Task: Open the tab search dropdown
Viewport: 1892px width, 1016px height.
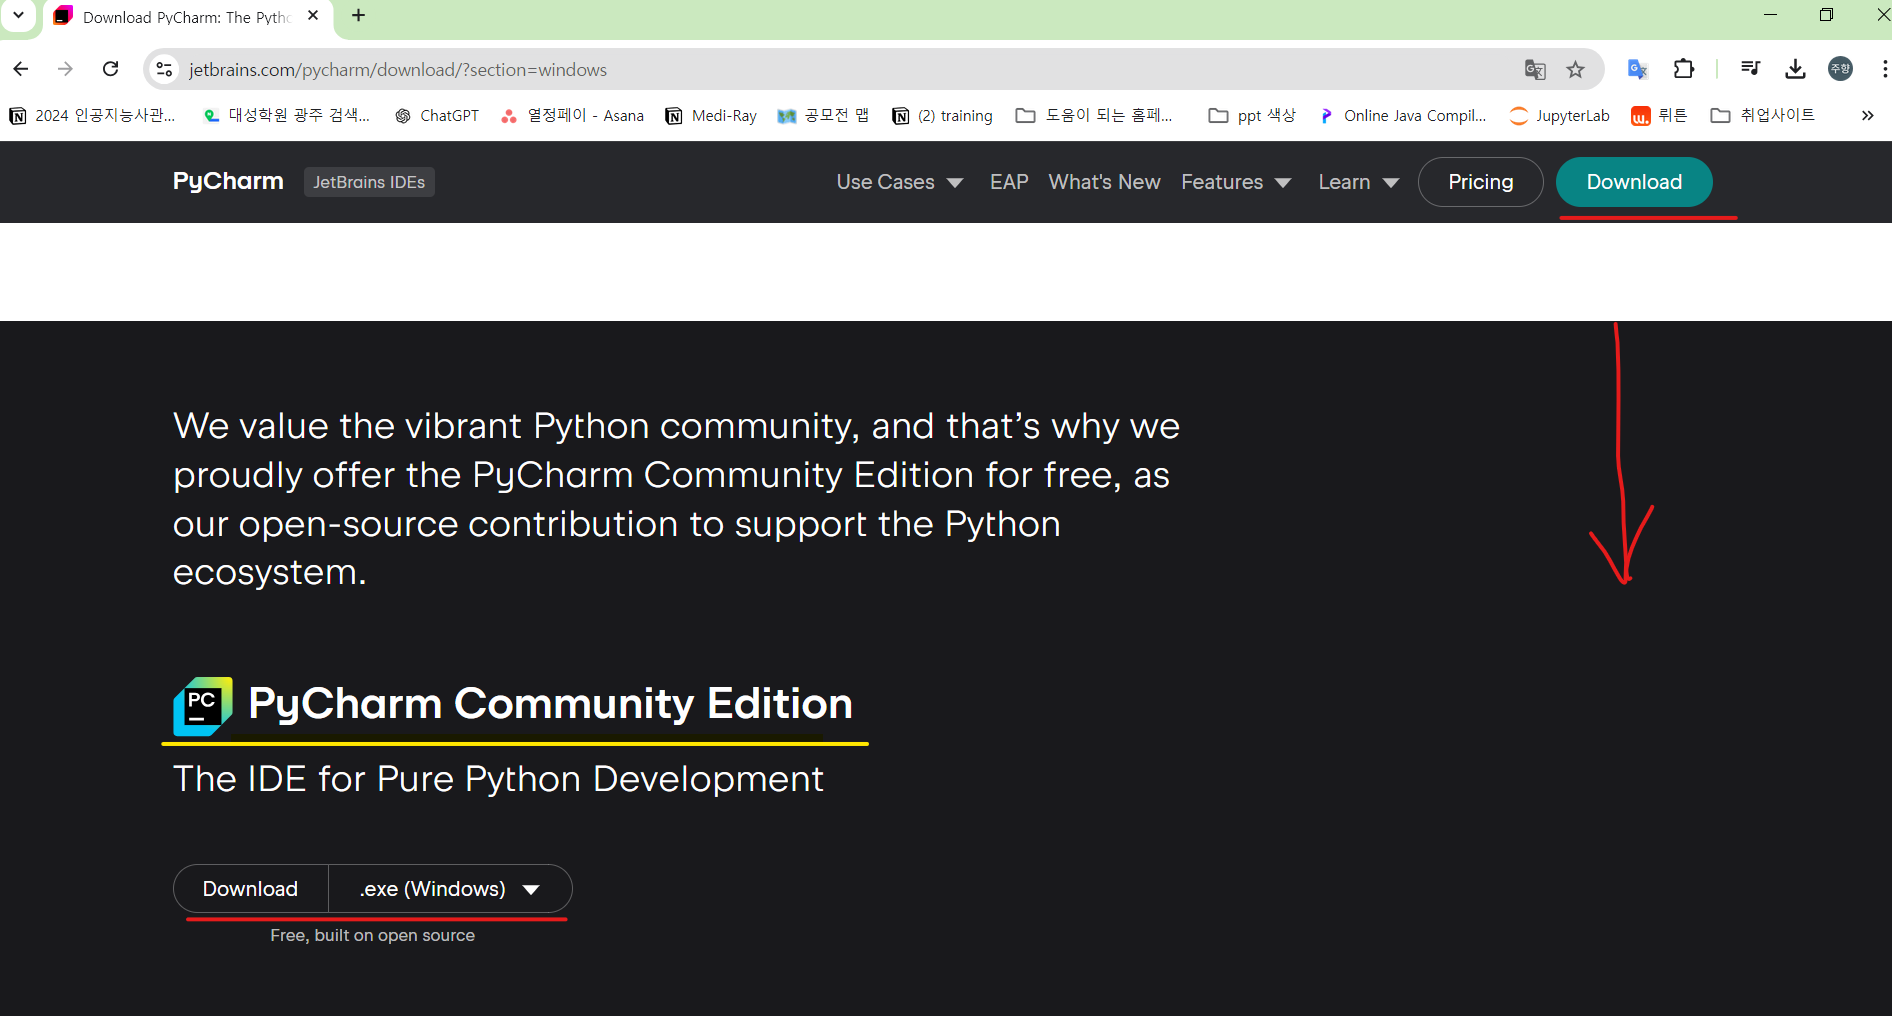Action: [18, 16]
